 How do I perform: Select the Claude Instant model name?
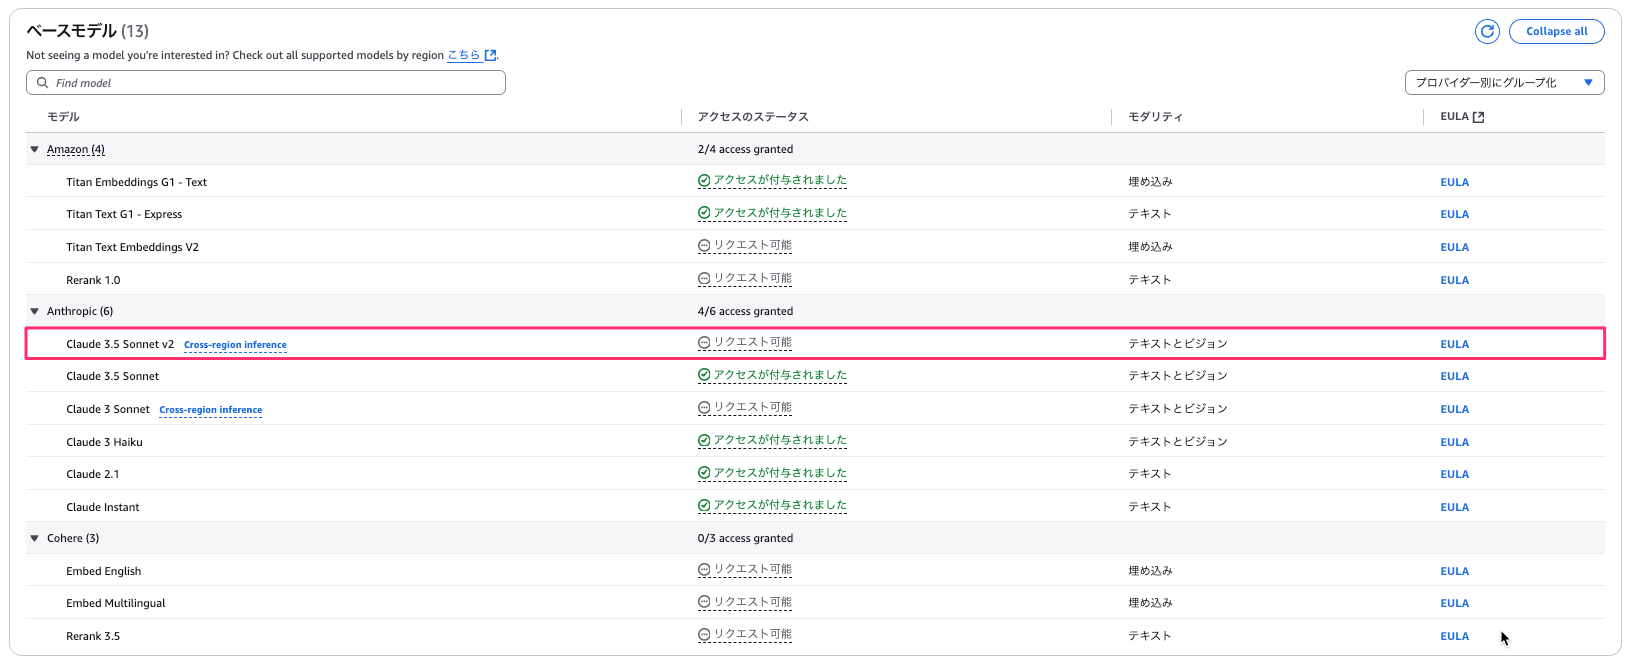point(103,507)
